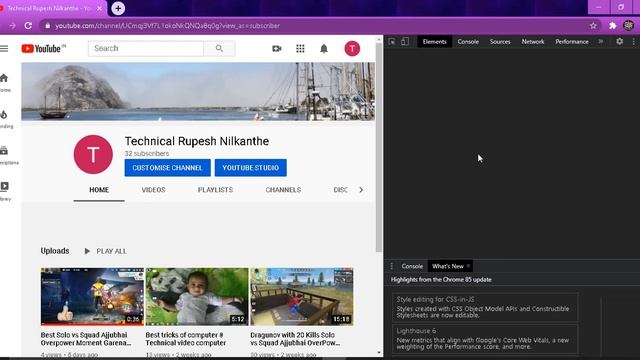Select the channel HOME tab
Viewport: 640px width, 360px height.
99,190
